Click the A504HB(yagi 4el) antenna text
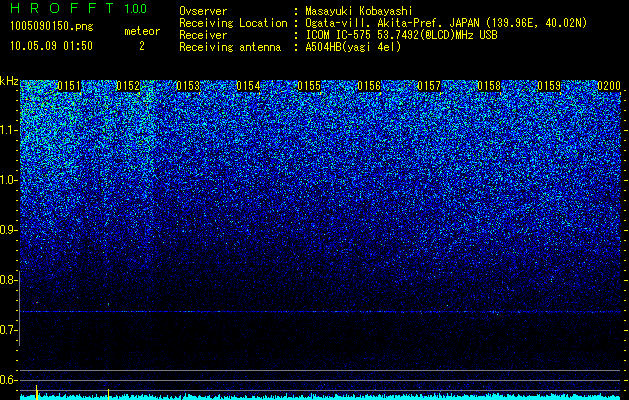Image resolution: width=629 pixels, height=400 pixels. pos(353,47)
